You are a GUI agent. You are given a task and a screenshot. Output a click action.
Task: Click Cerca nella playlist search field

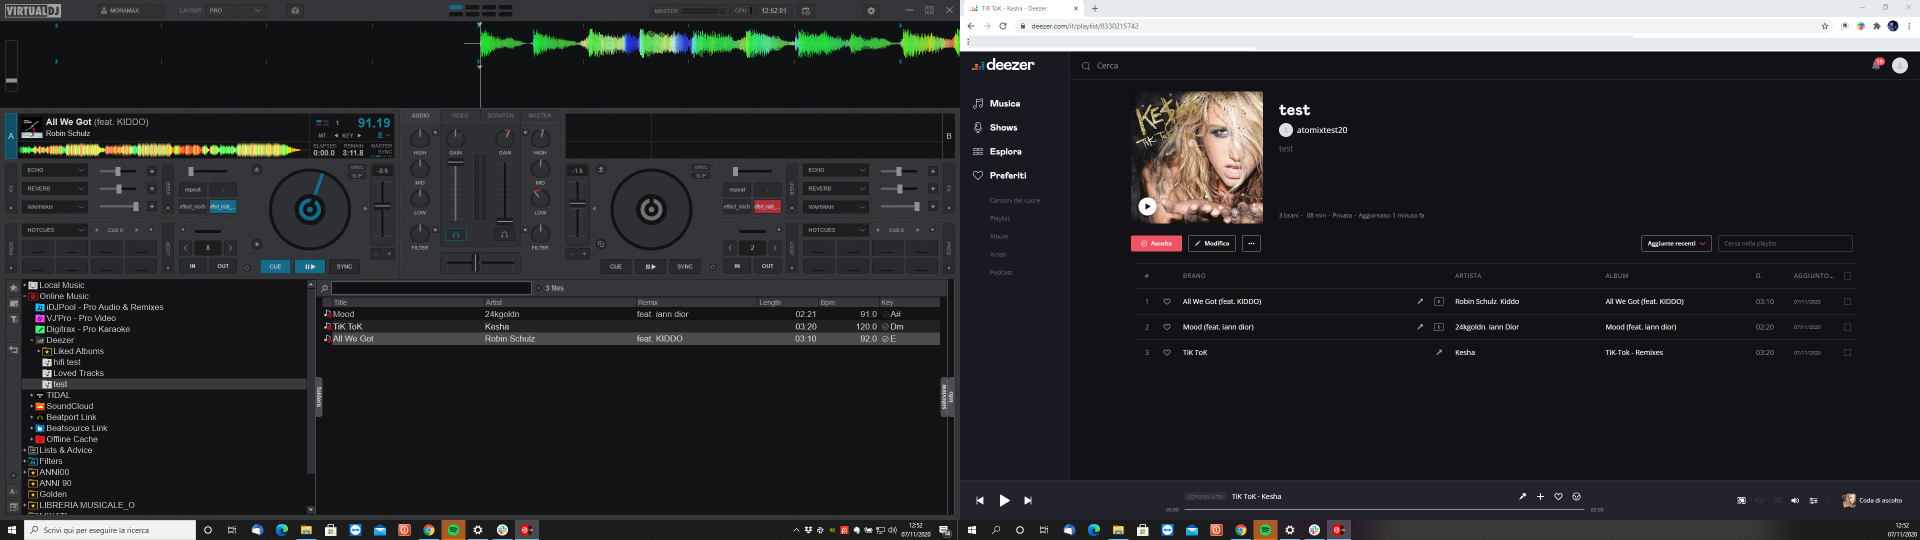1785,243
